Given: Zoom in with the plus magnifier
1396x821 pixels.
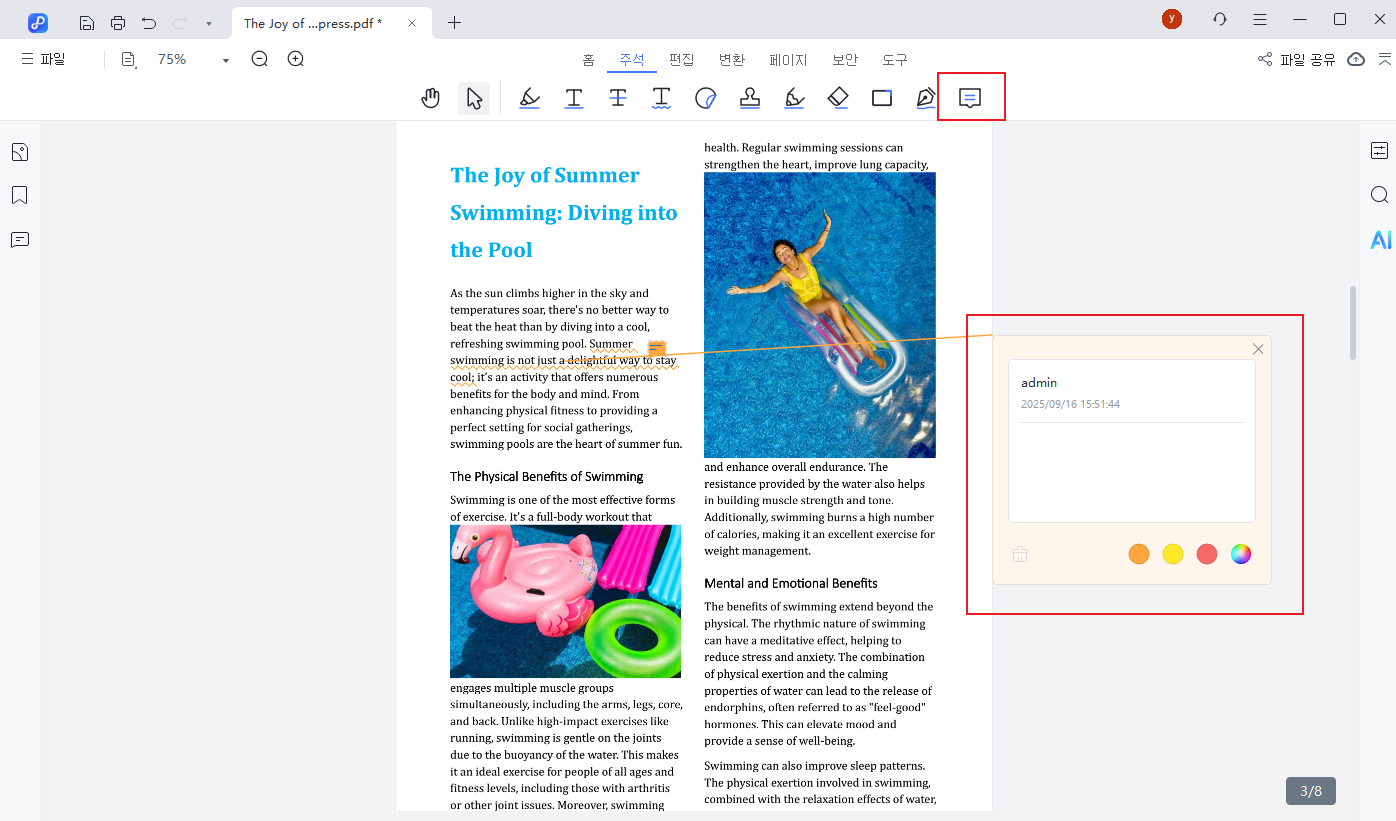Looking at the screenshot, I should pyautogui.click(x=296, y=59).
